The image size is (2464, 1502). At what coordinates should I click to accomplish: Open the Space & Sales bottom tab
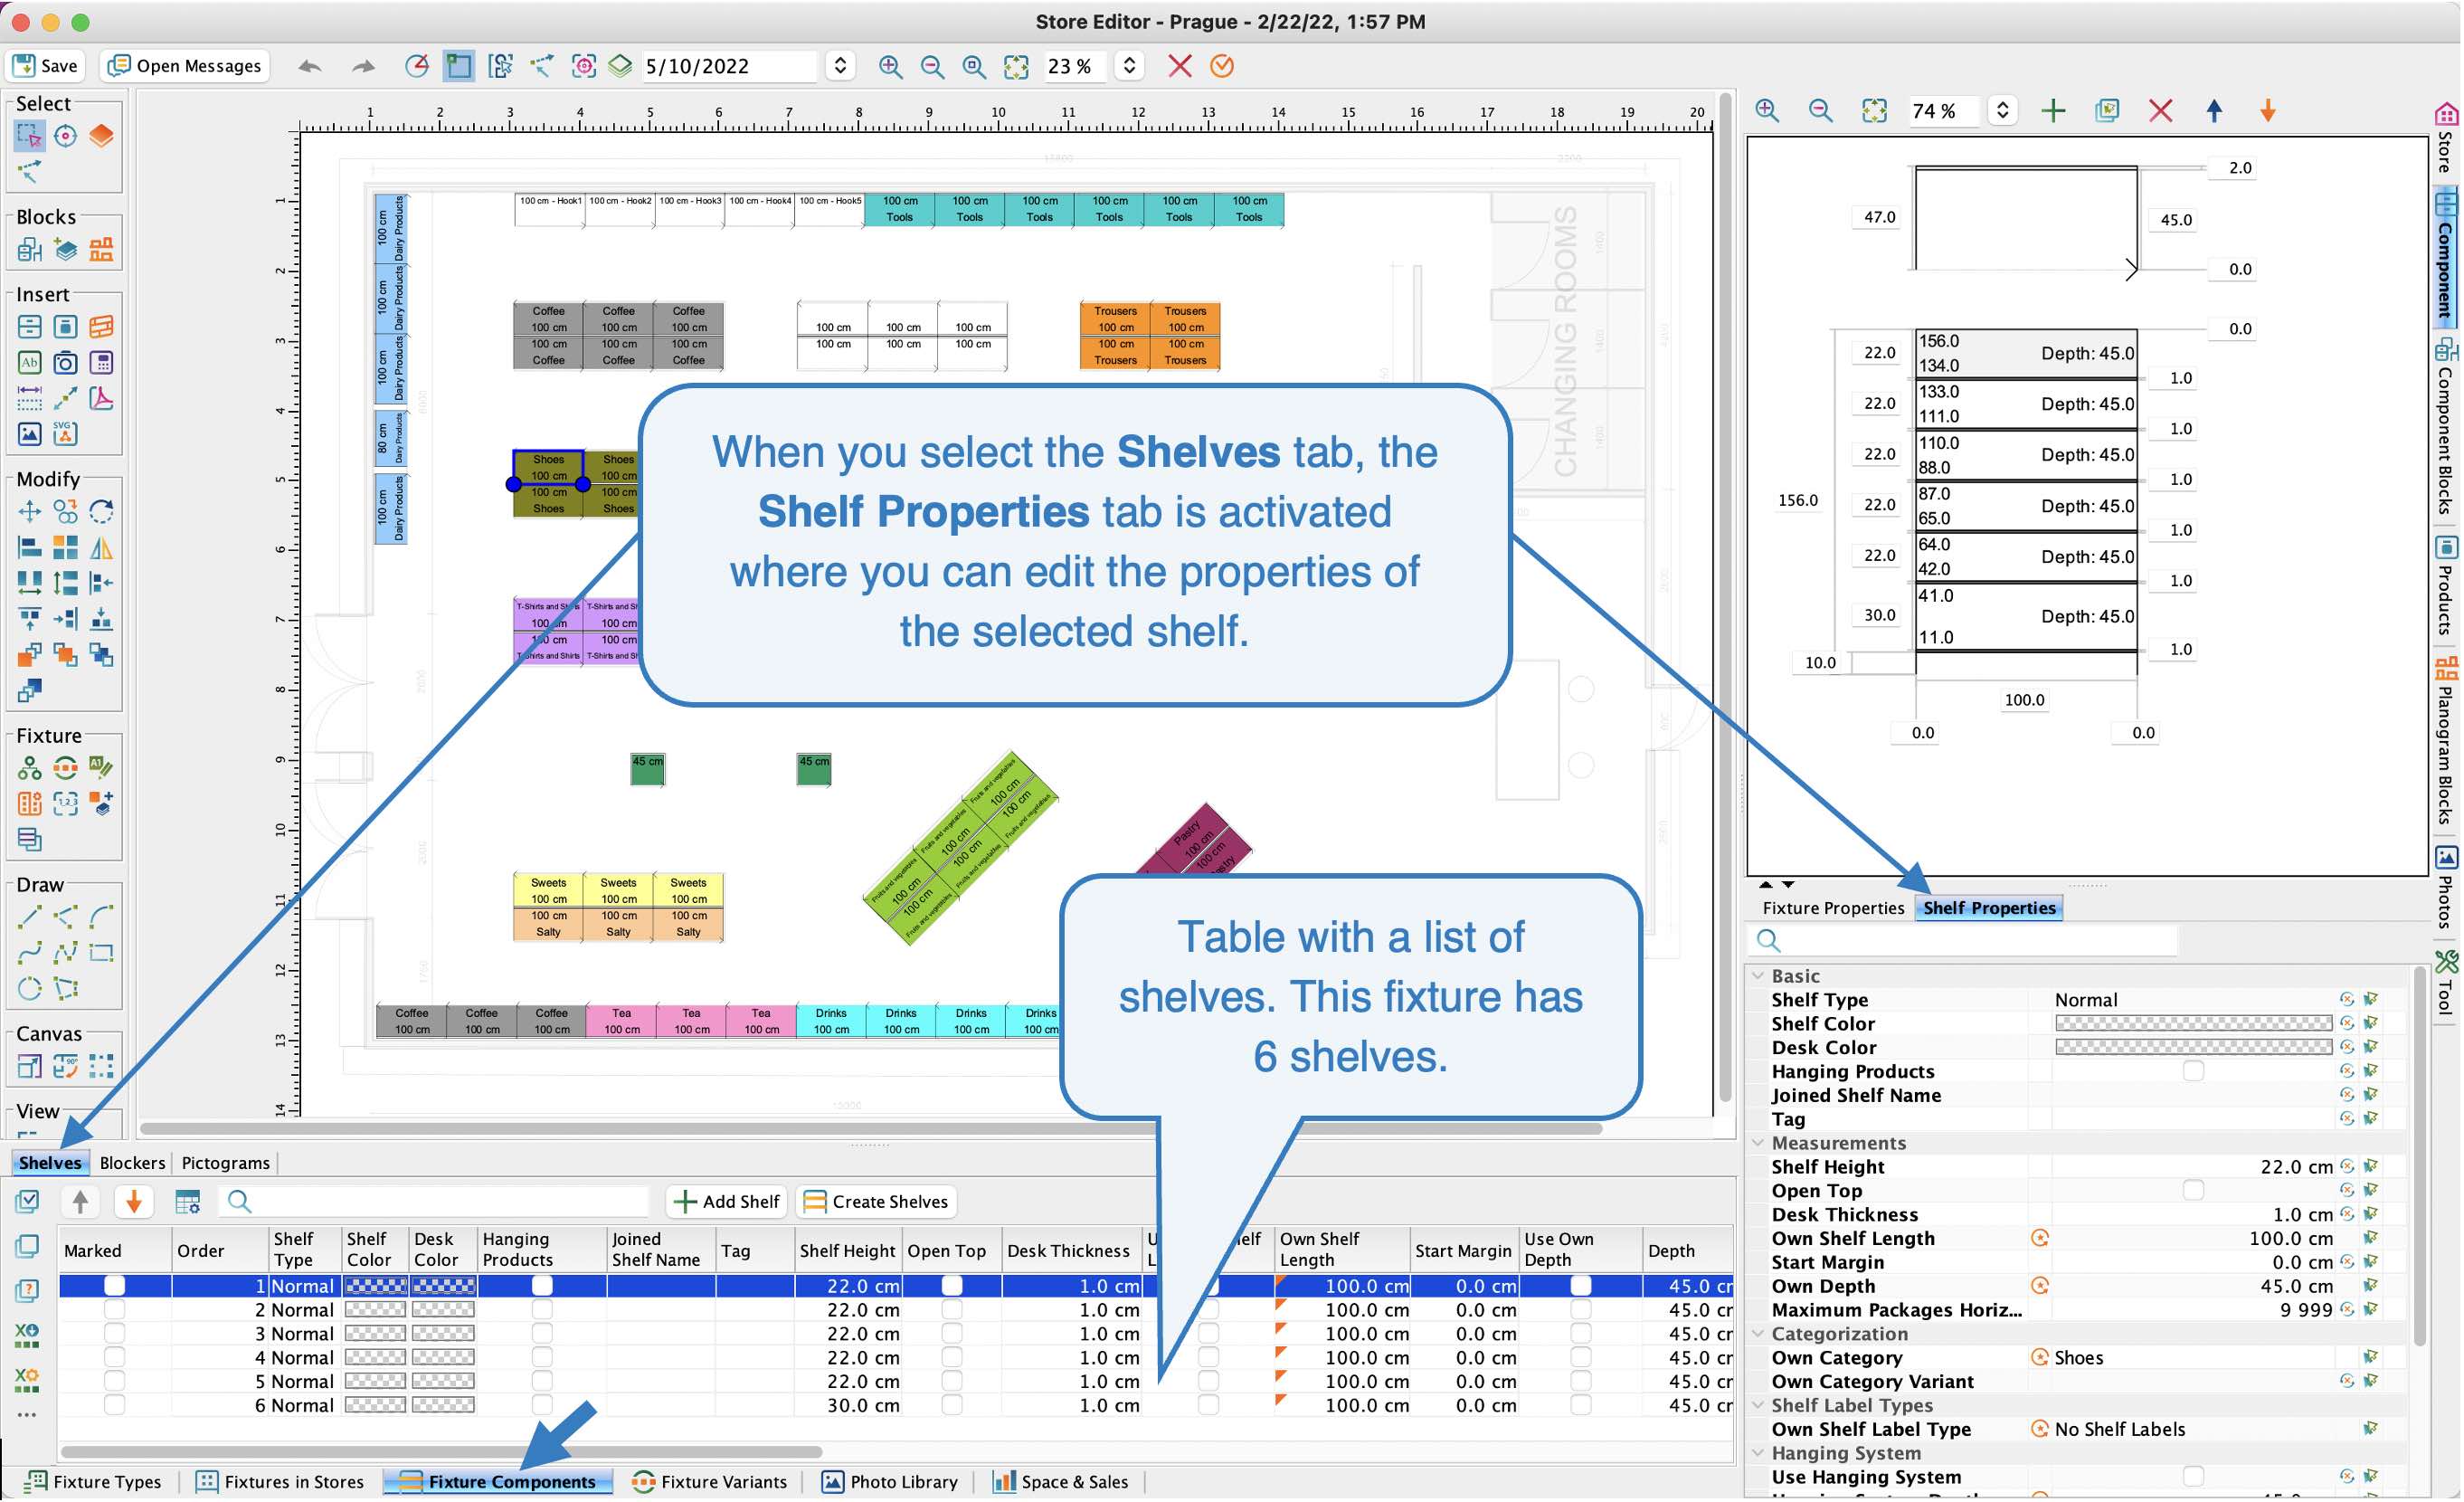(x=1061, y=1482)
